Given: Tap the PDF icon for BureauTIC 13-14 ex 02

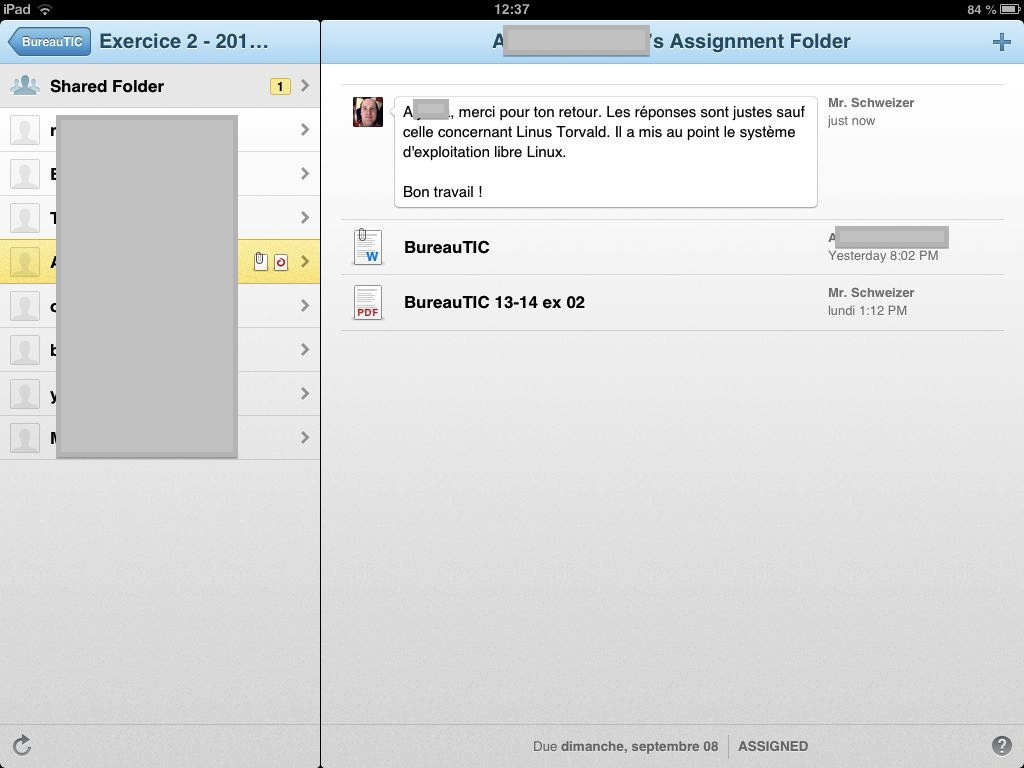Looking at the screenshot, I should point(367,302).
